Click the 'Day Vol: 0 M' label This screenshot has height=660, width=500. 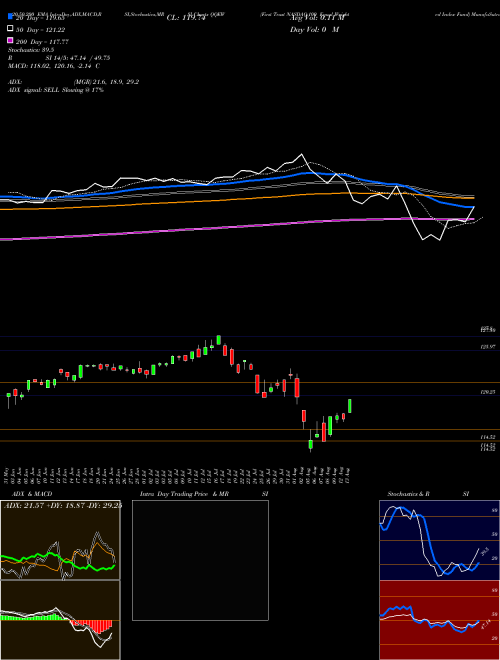[x=314, y=30]
